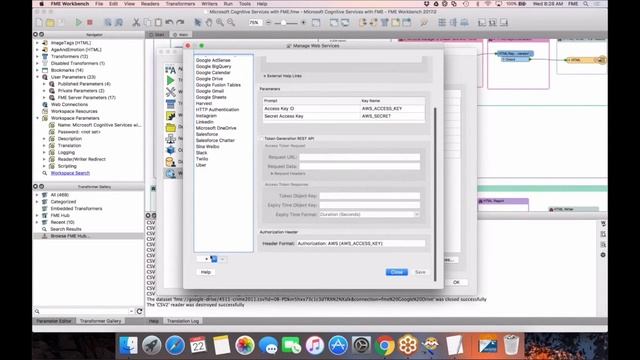Click the new blank workspace icon

pyautogui.click(x=39, y=22)
